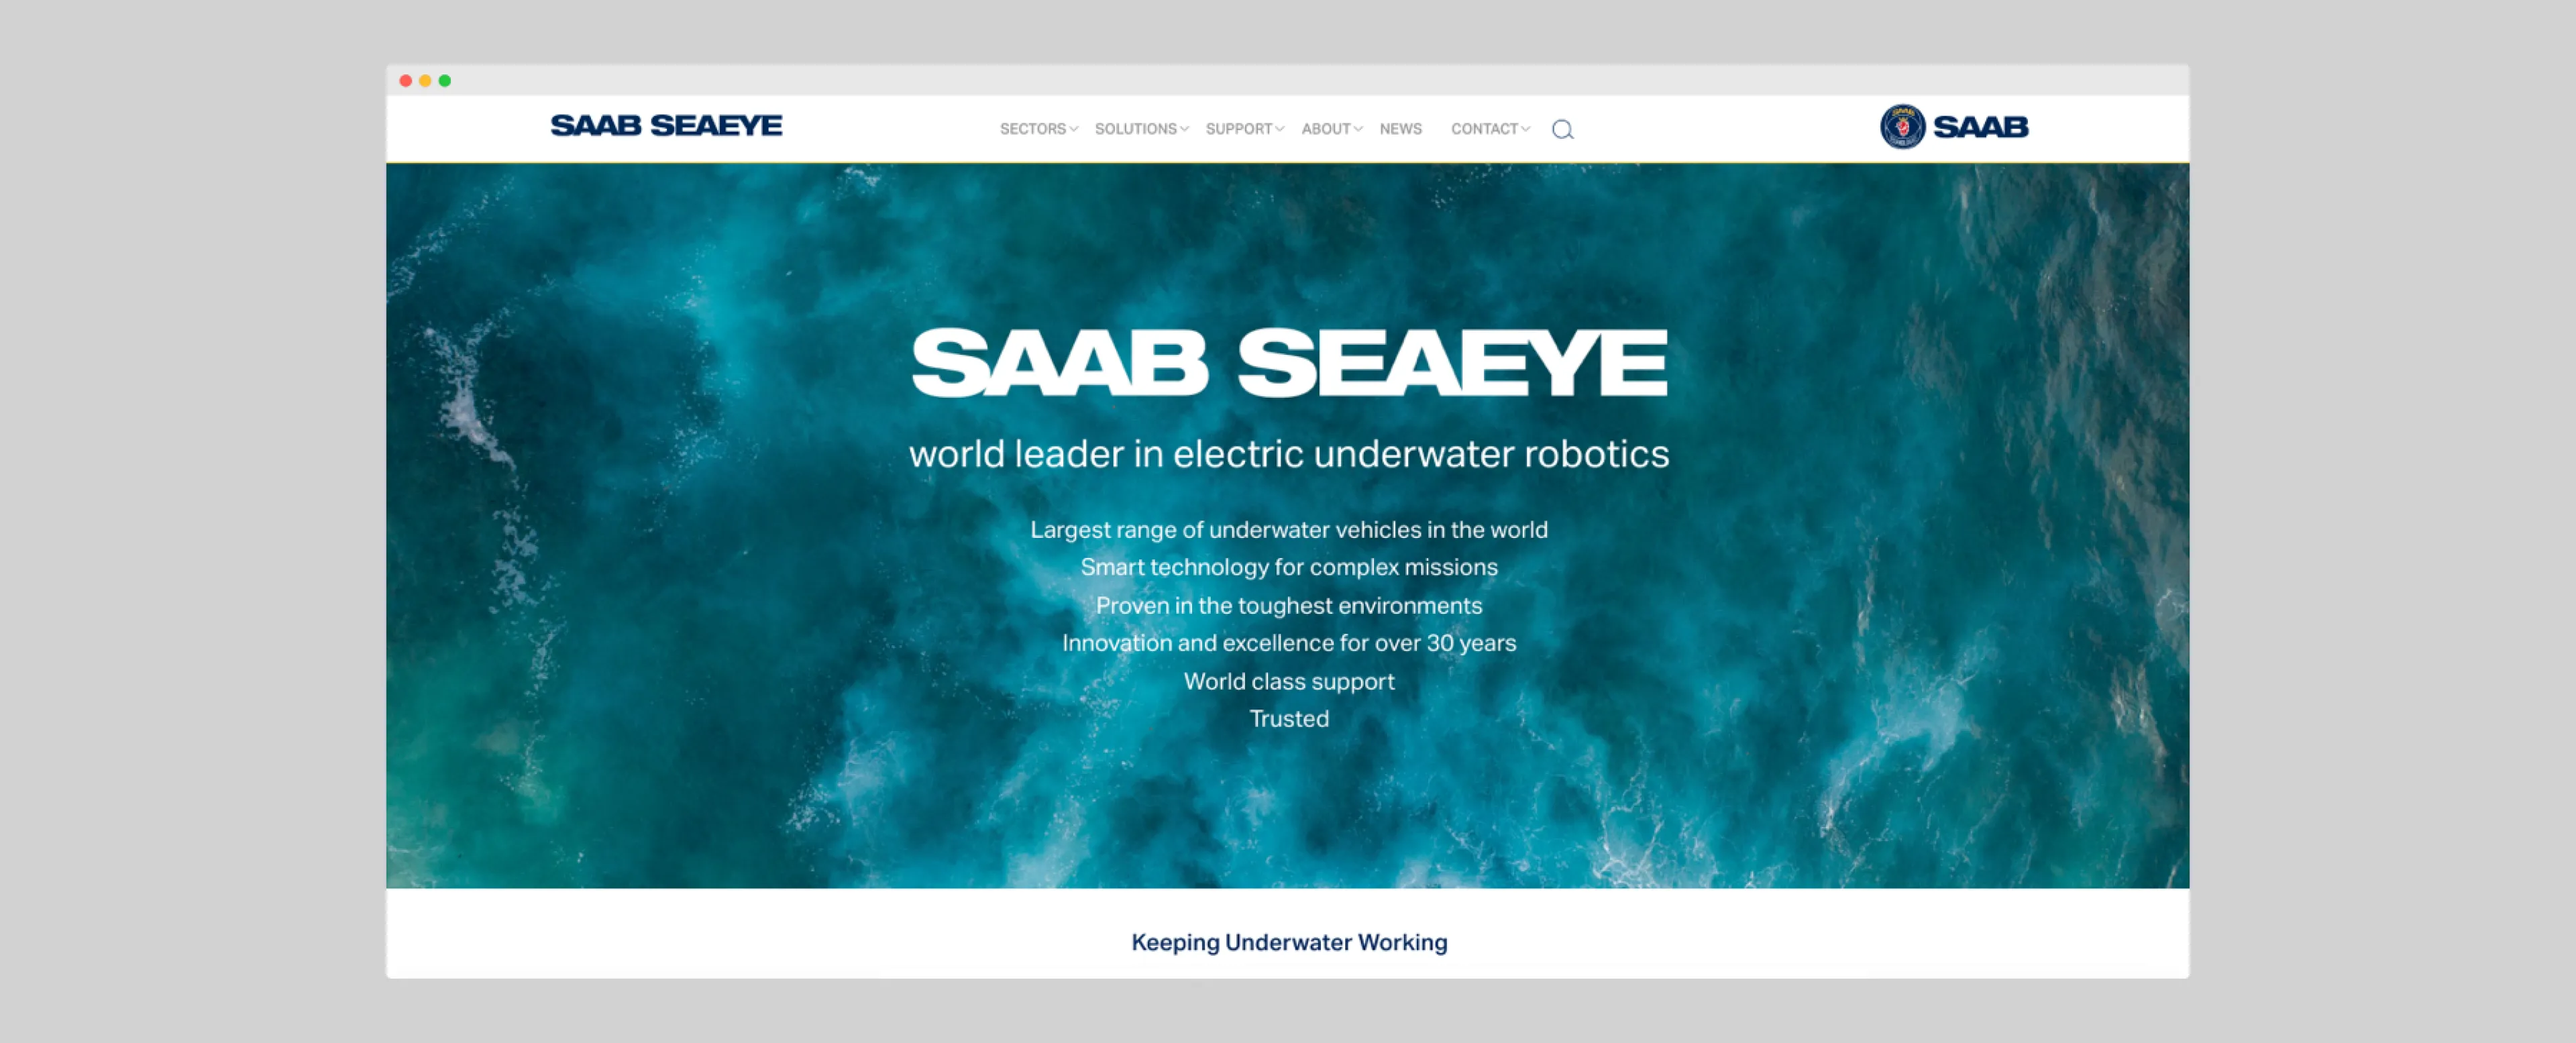
Task: Click 'Largest range of underwater vehicles' line
Action: [x=1289, y=530]
